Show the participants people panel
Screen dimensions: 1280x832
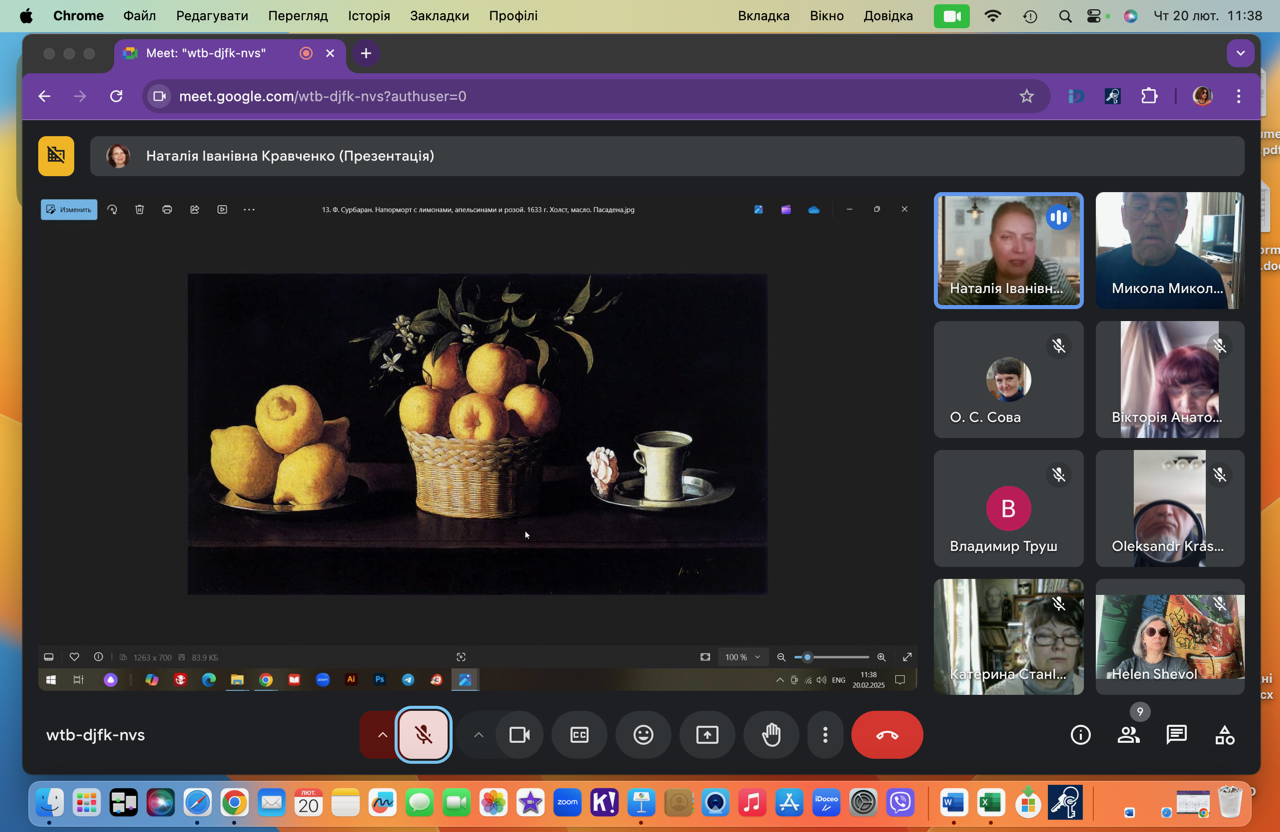[x=1128, y=735]
